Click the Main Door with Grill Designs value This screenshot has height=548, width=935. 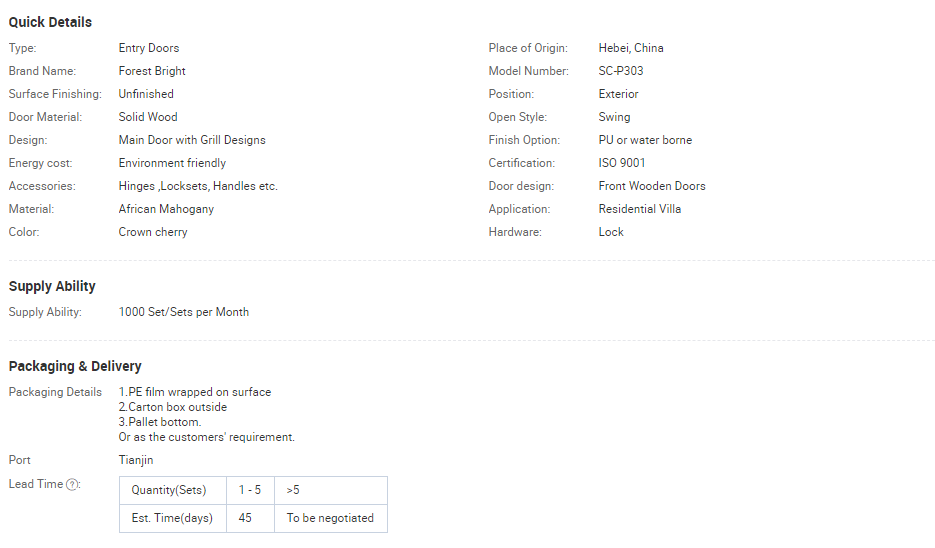tap(192, 140)
